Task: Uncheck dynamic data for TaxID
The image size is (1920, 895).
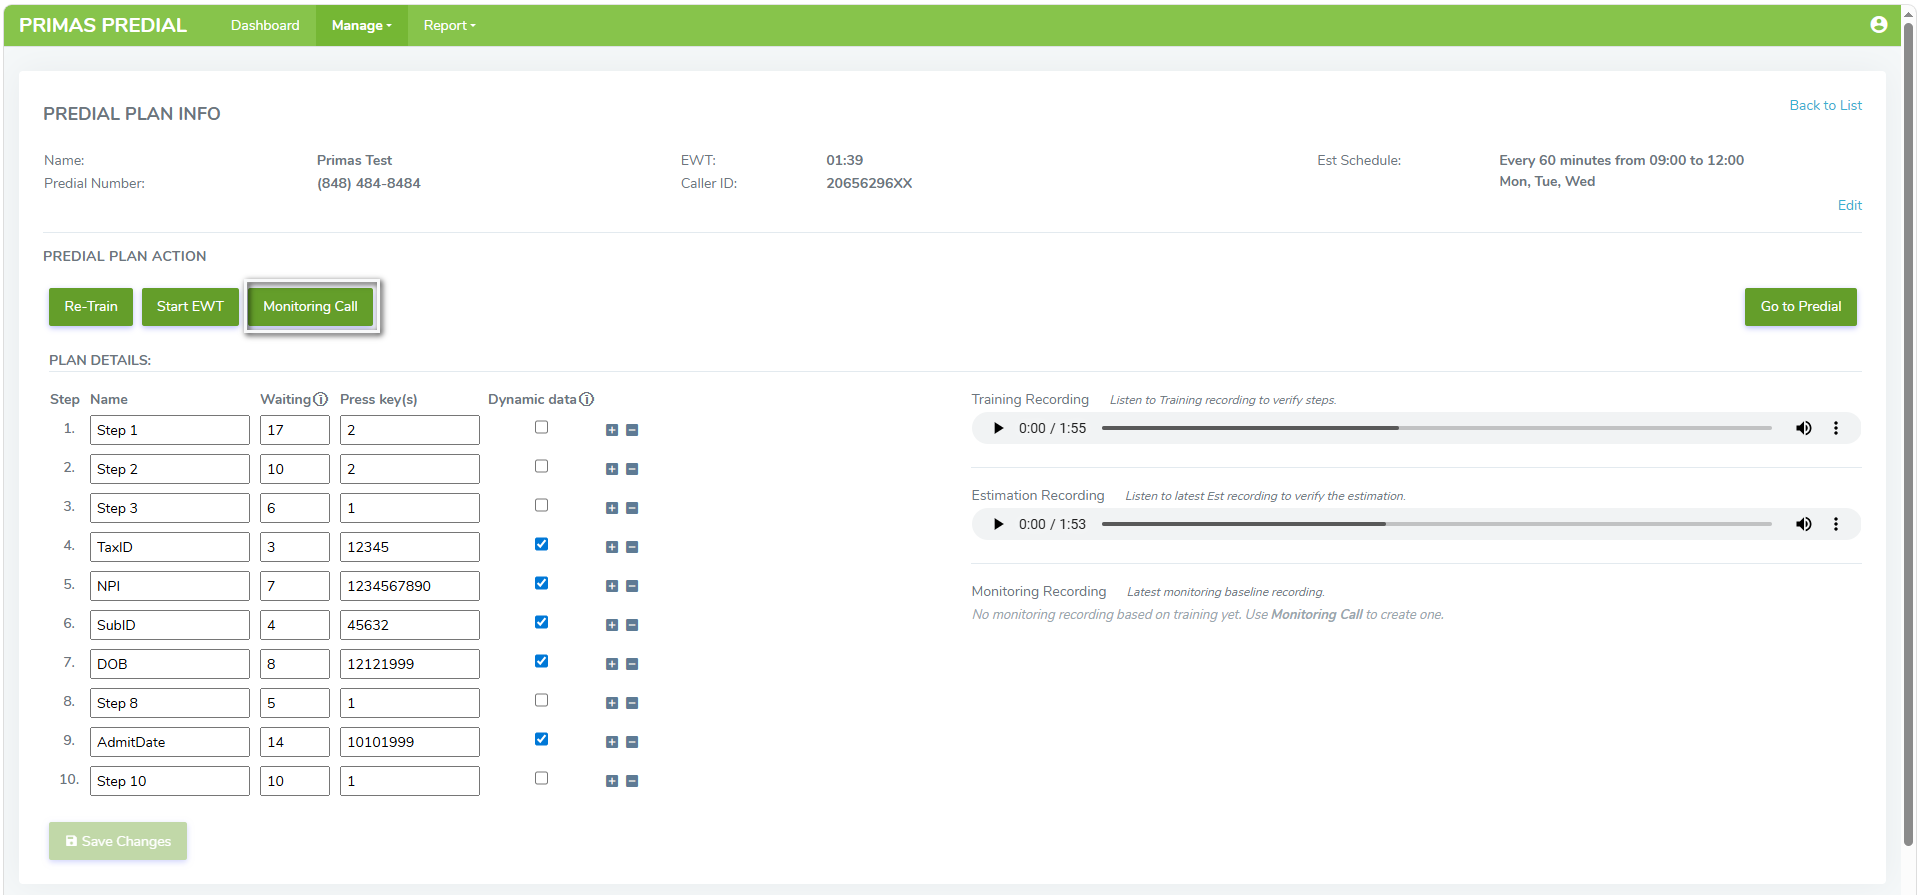Action: point(541,544)
